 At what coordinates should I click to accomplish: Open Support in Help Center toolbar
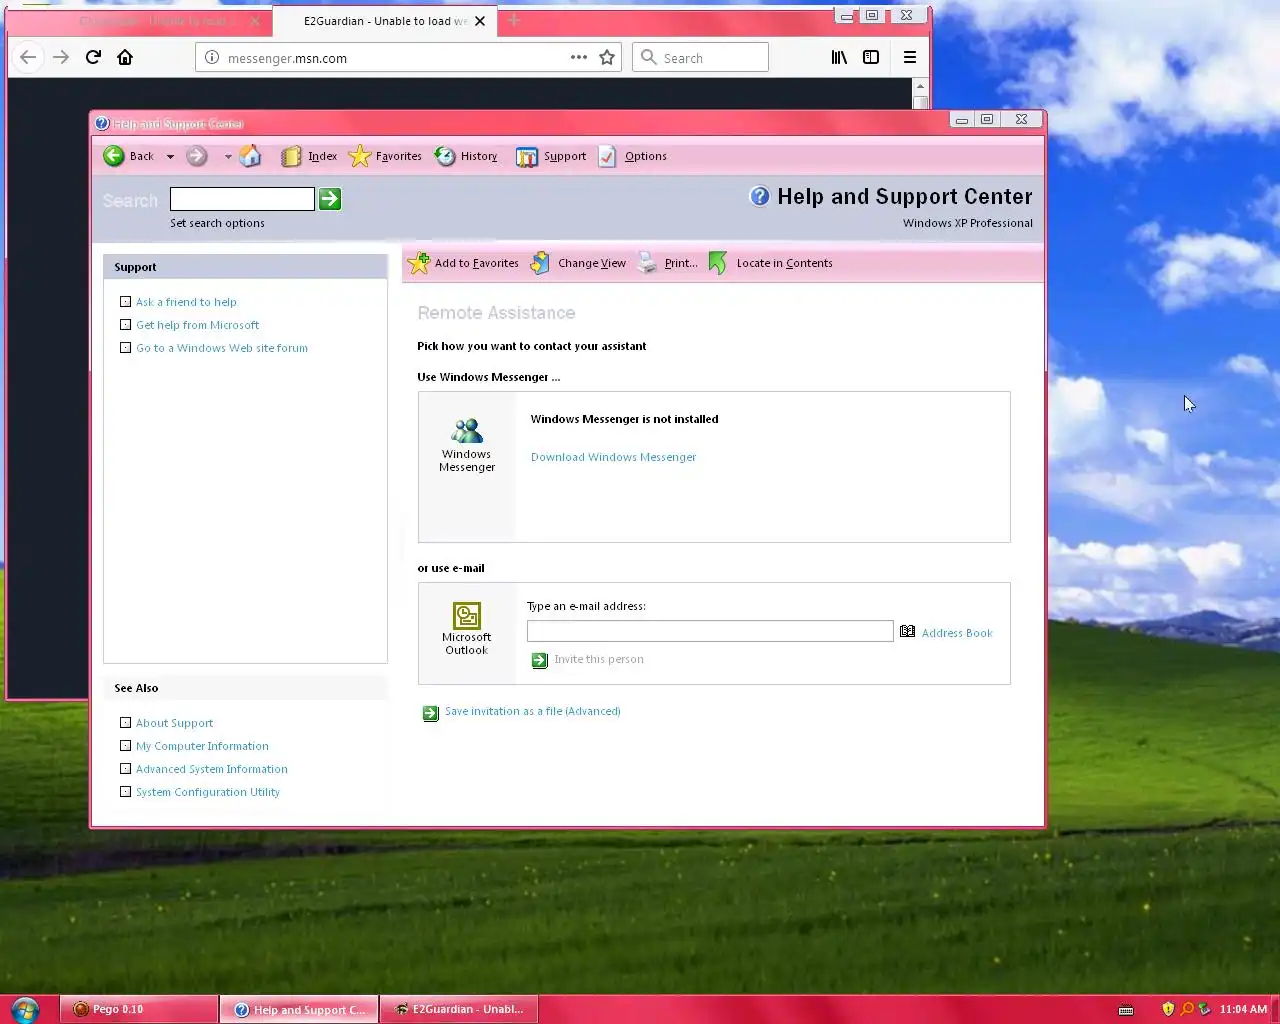click(551, 156)
